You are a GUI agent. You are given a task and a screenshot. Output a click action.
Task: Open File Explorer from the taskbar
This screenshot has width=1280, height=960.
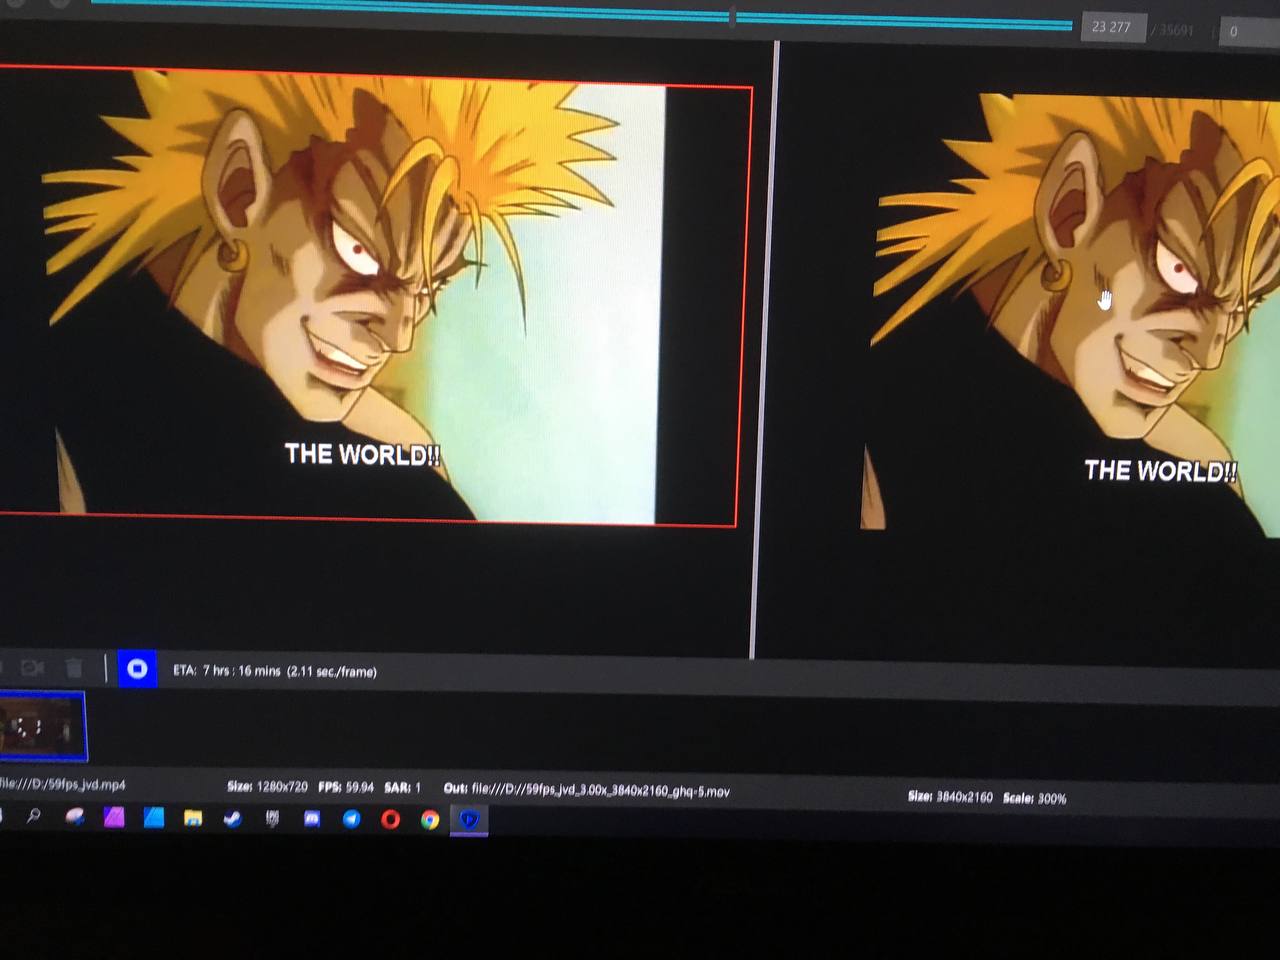(x=193, y=818)
